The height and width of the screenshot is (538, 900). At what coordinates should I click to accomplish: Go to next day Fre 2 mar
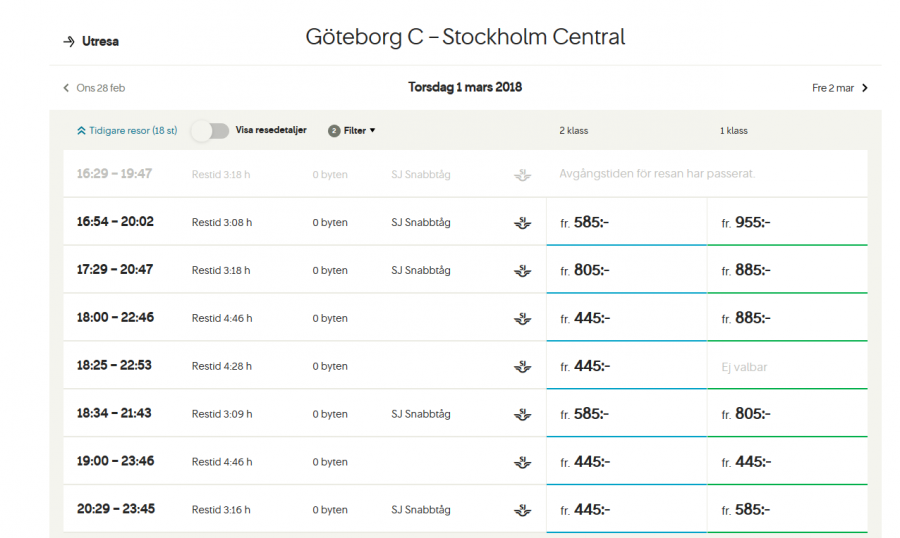[840, 88]
